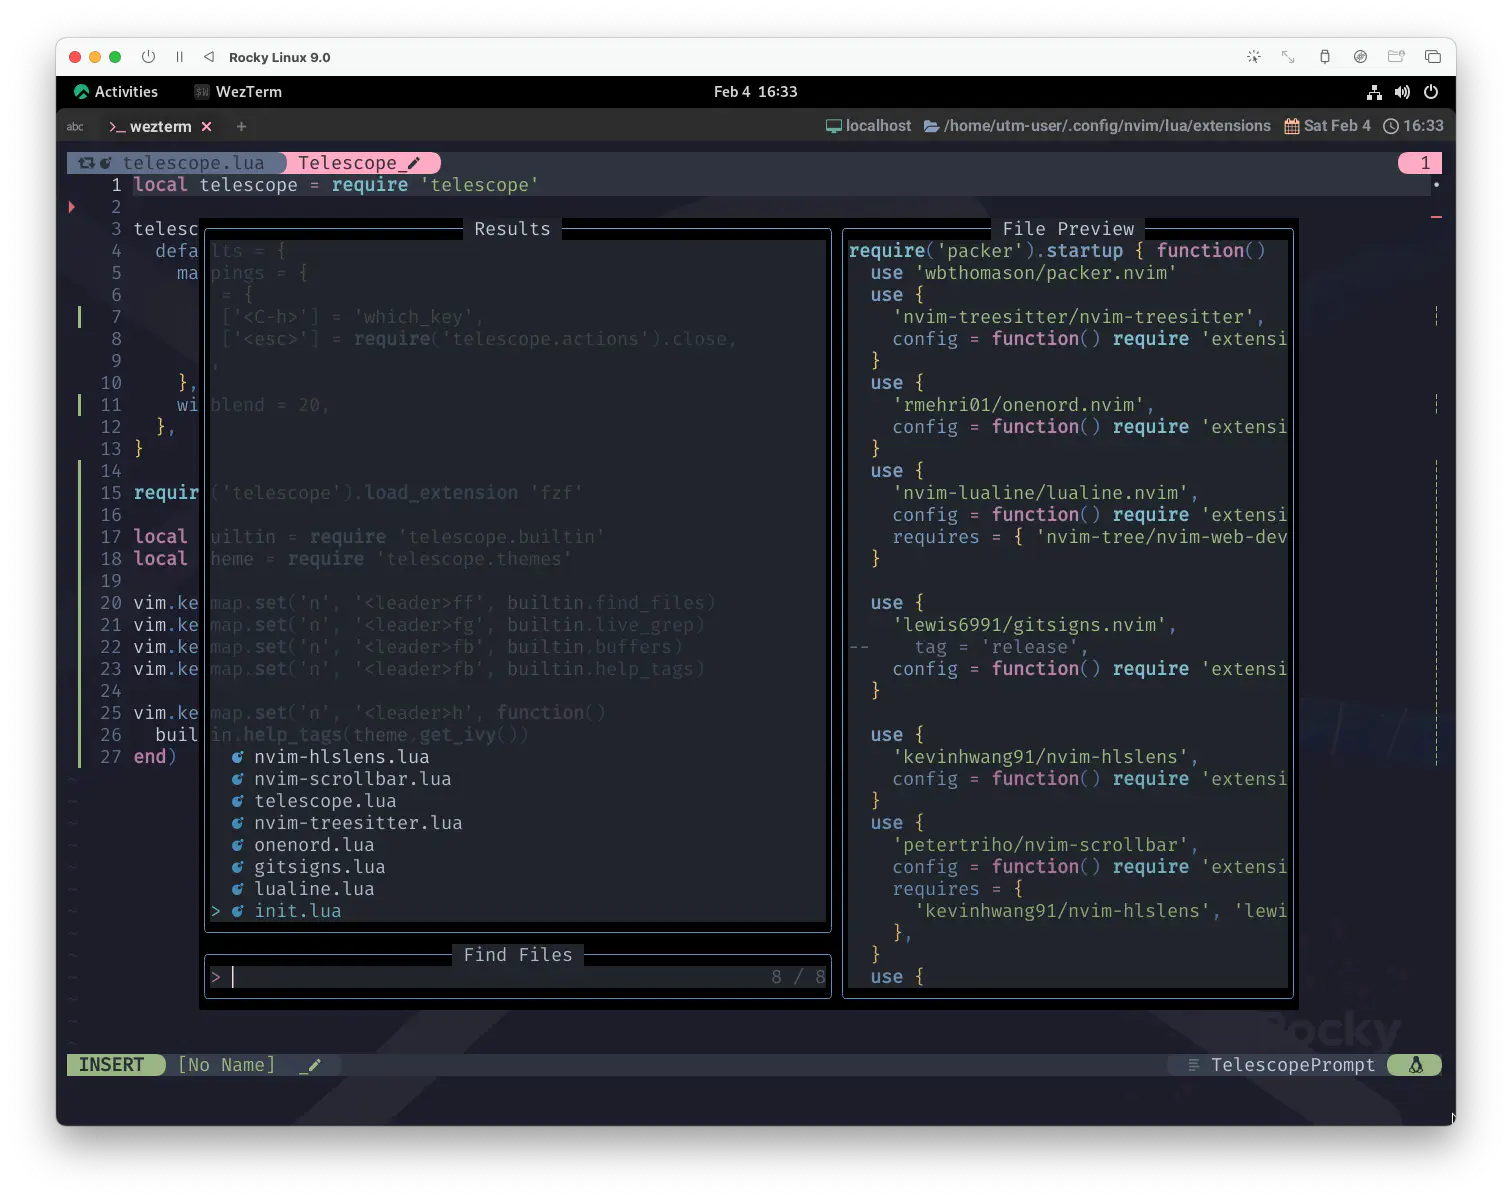Pause the virtual machine
1512x1200 pixels.
click(180, 57)
